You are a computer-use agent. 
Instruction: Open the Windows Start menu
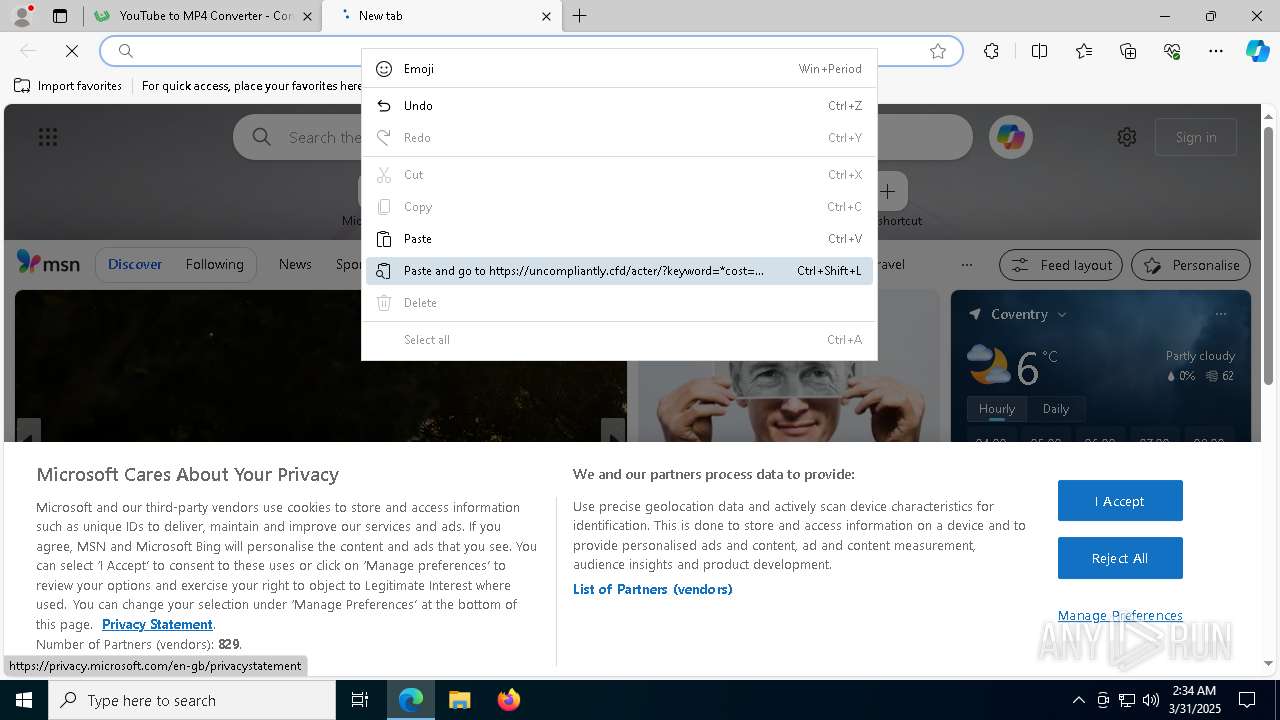tap(24, 700)
